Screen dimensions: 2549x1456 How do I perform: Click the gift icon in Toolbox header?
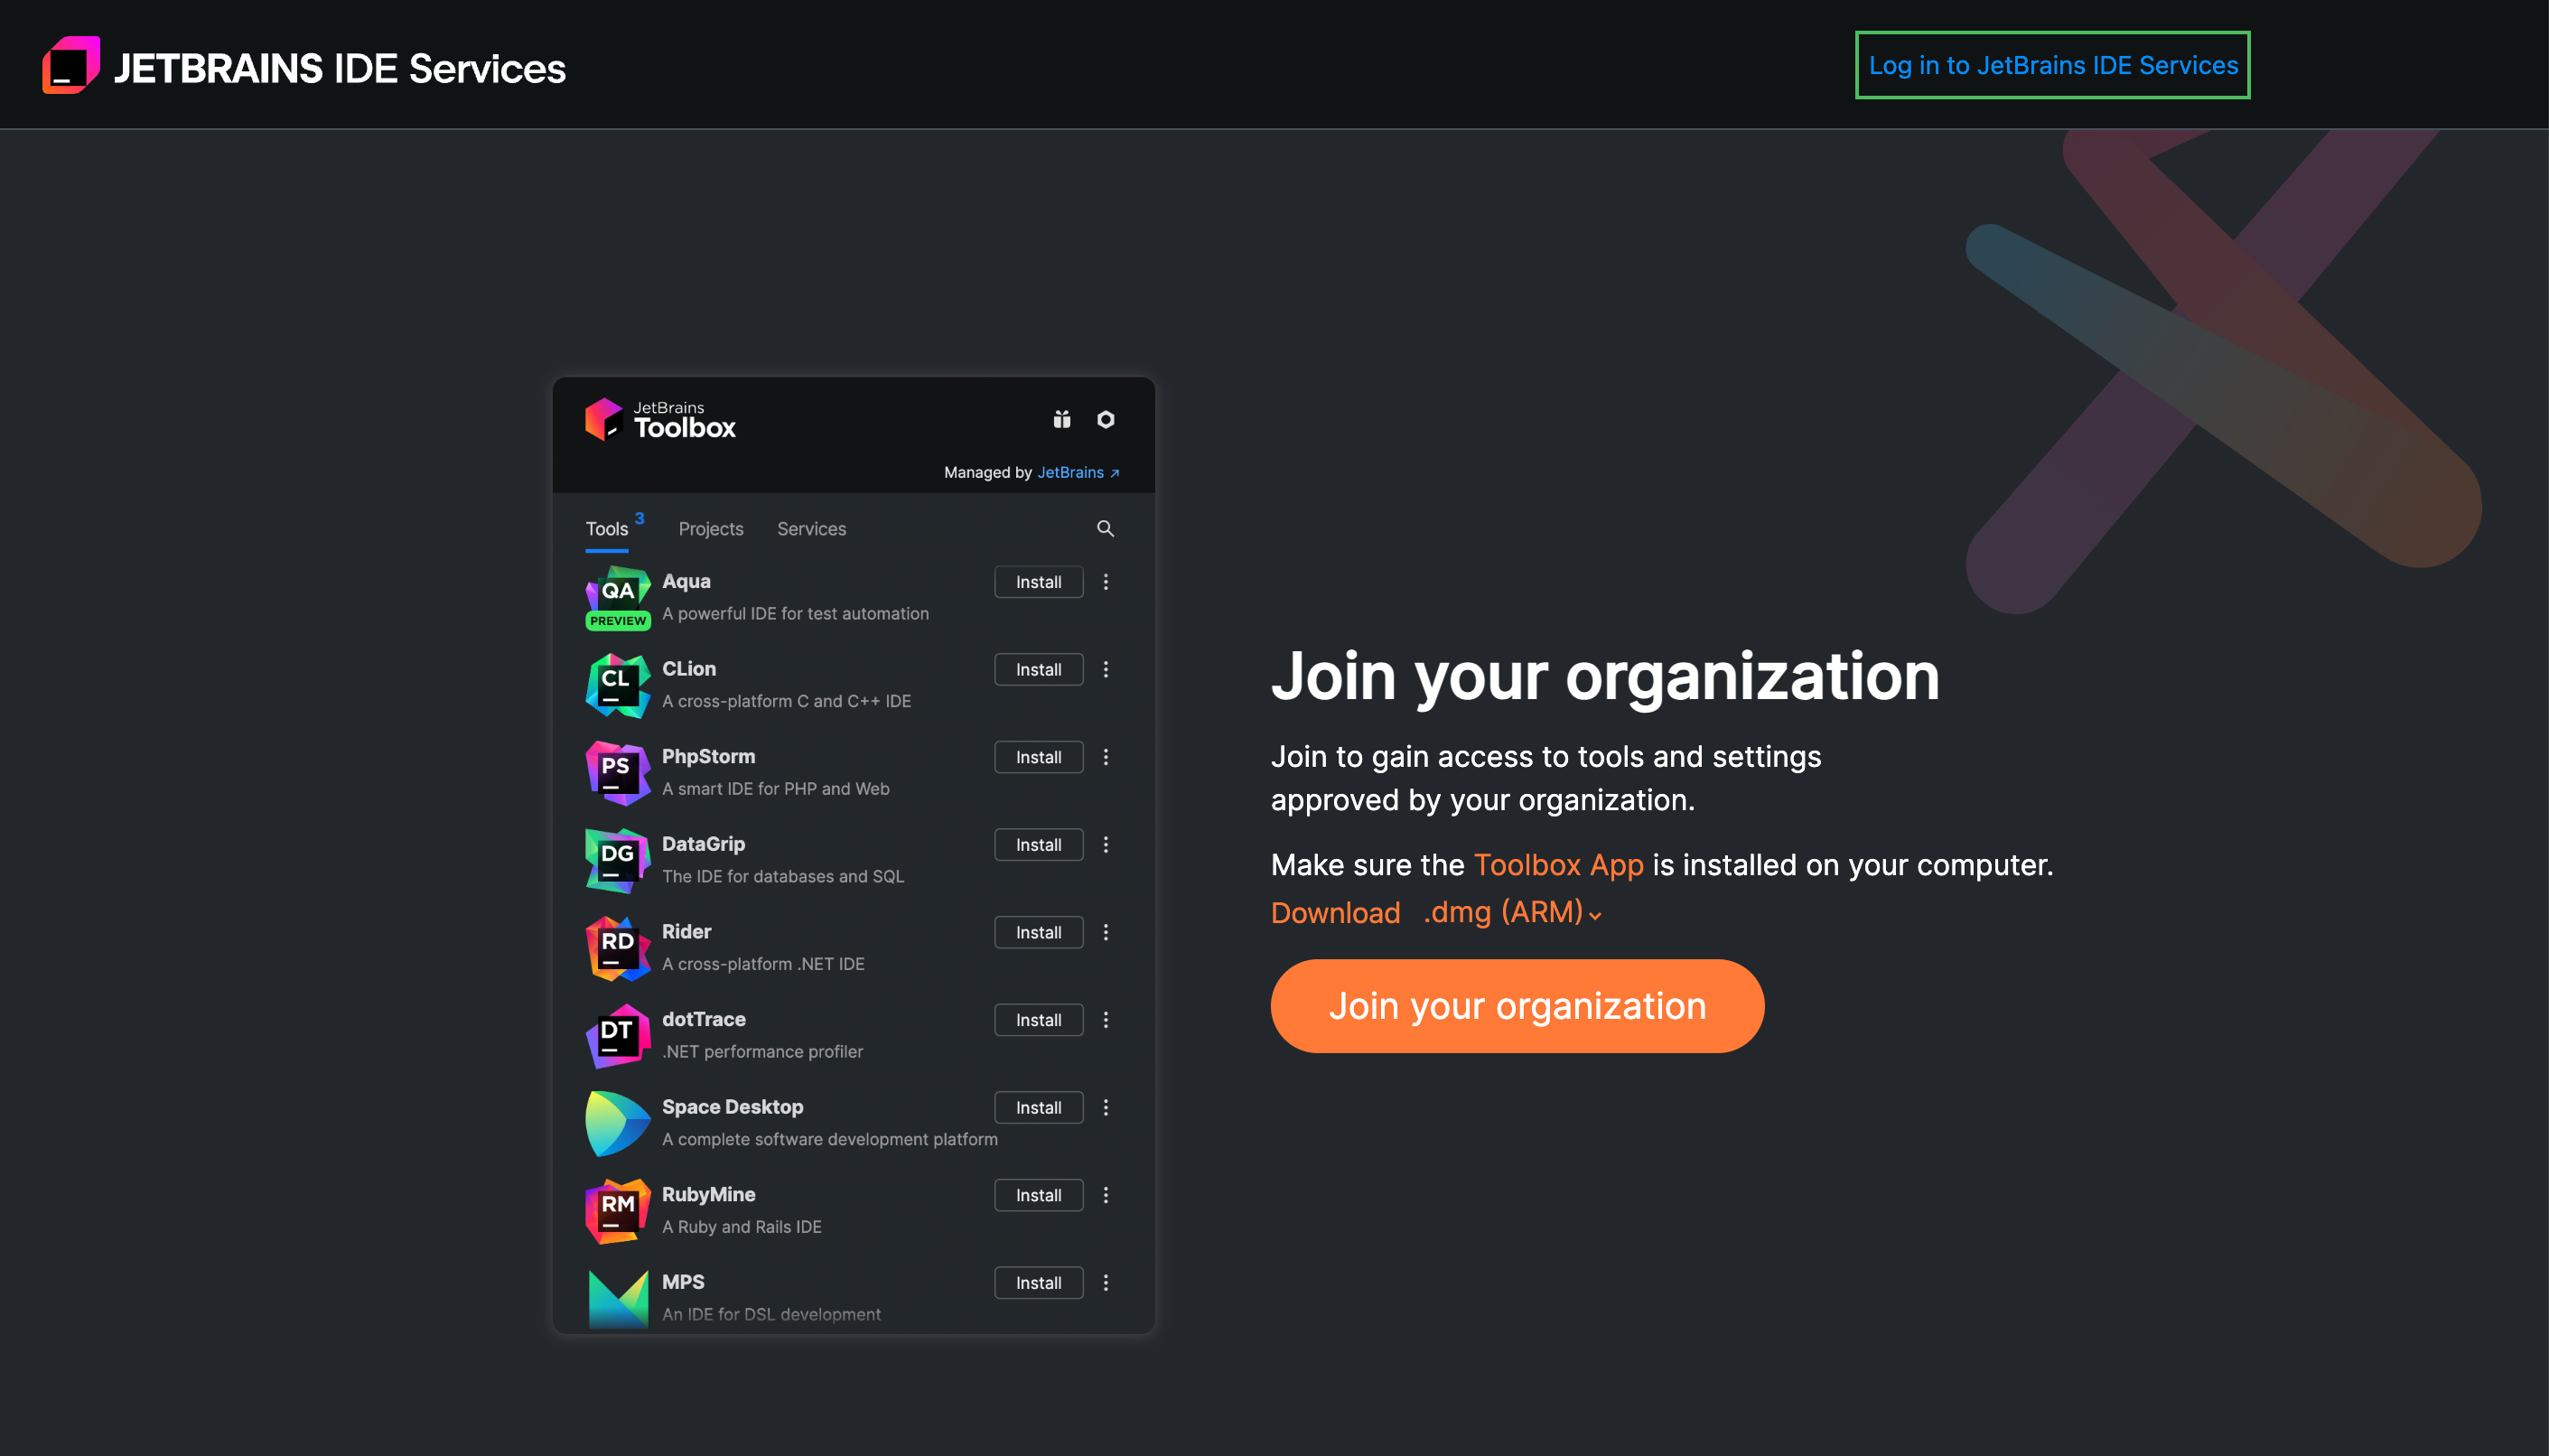click(x=1061, y=420)
